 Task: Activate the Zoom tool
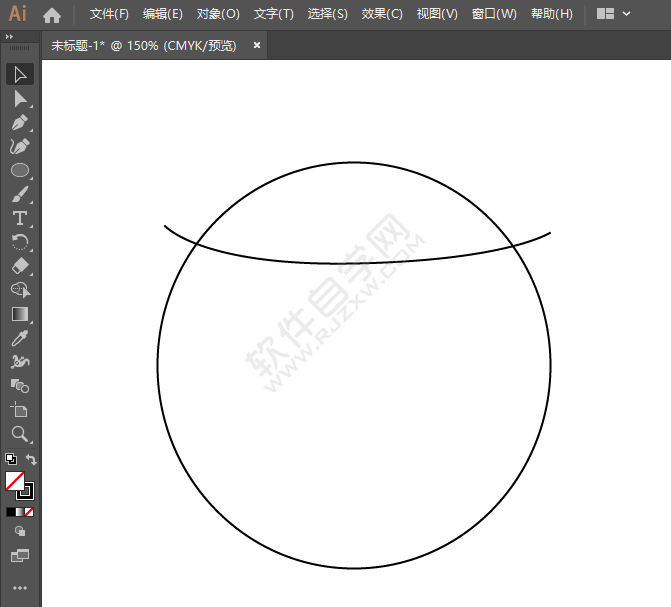click(x=19, y=434)
